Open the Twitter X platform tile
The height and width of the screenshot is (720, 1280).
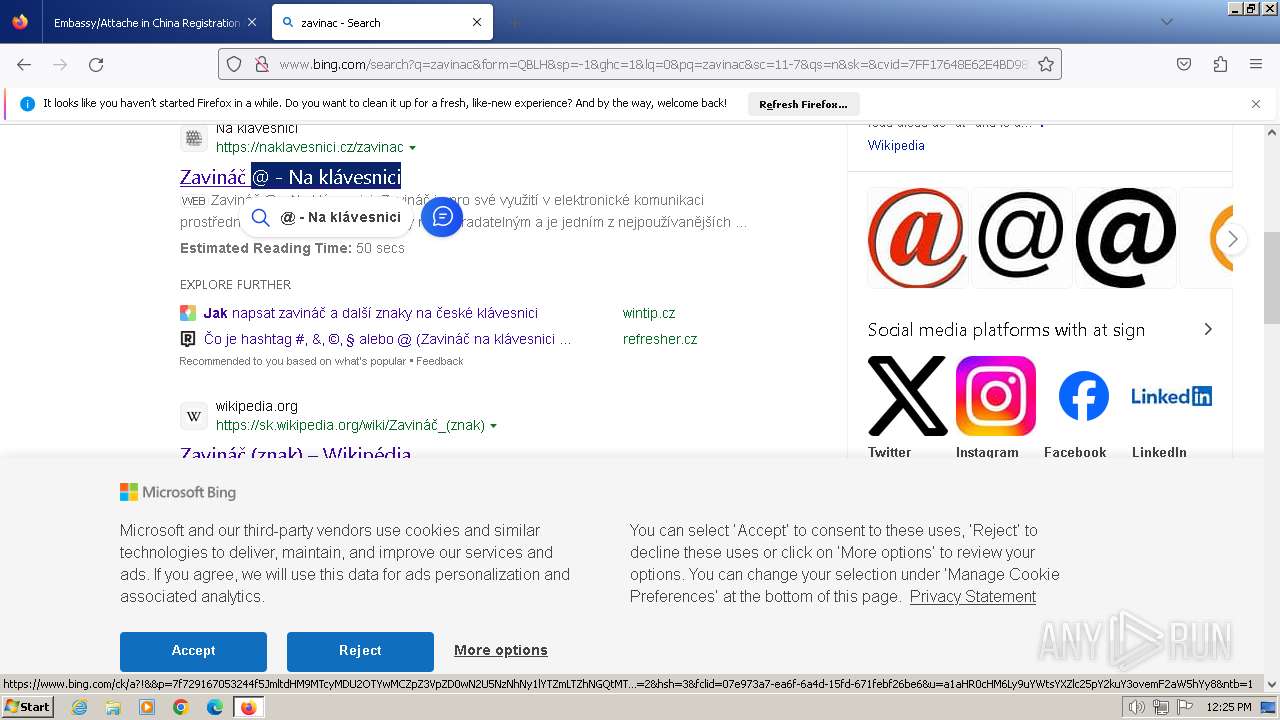908,396
